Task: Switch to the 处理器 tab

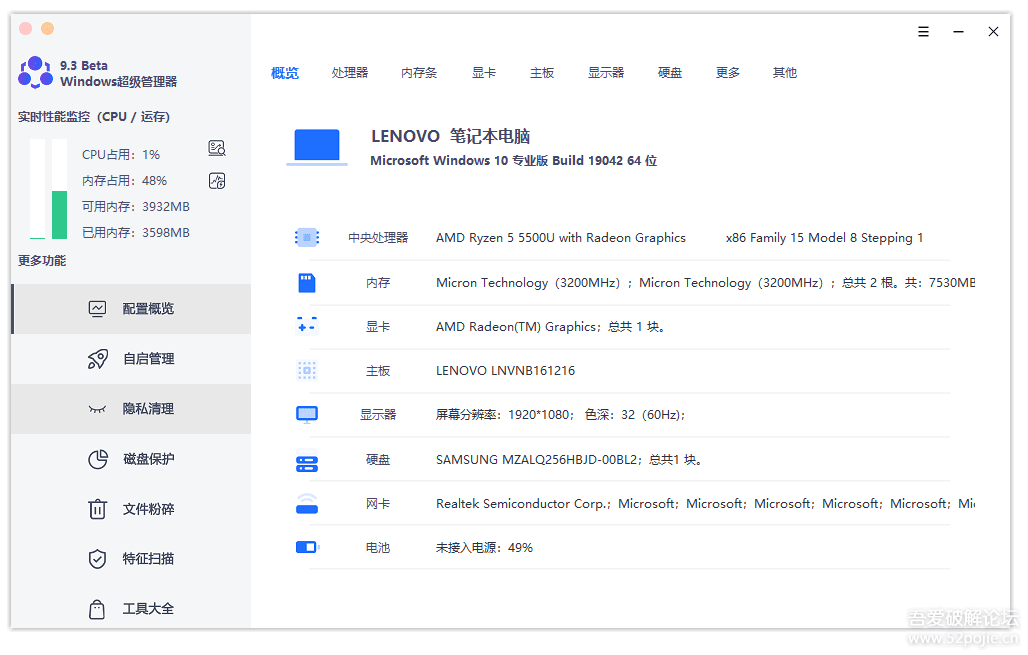Action: point(349,73)
